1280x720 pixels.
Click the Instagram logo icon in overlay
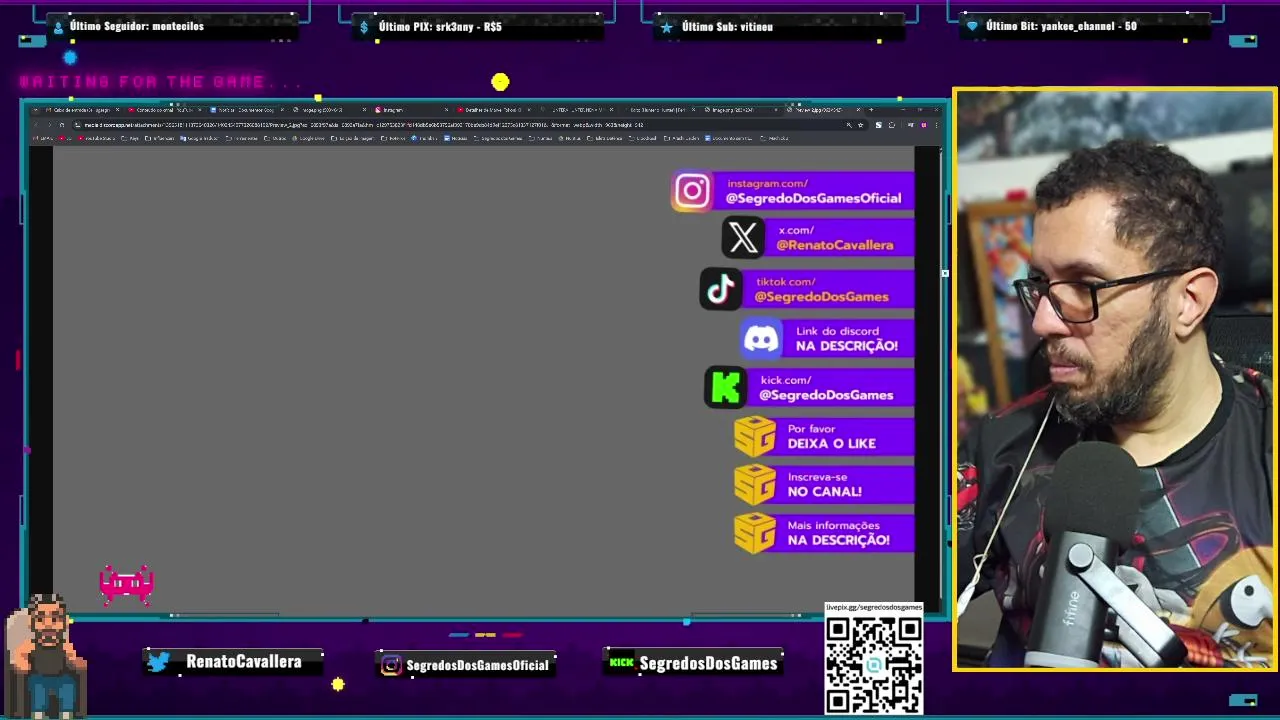[691, 191]
